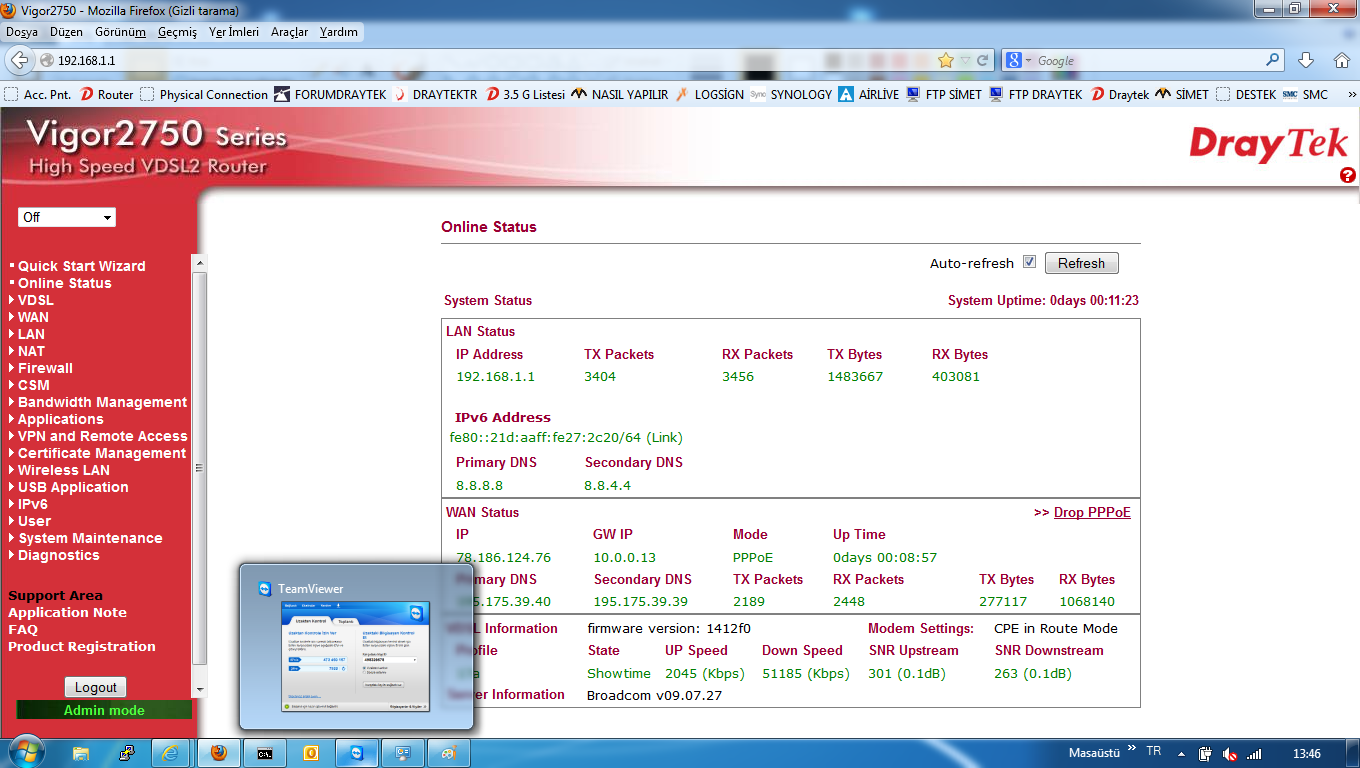This screenshot has height=768, width=1360.
Task: Disable the Auto-refresh checkbox
Action: 1029,263
